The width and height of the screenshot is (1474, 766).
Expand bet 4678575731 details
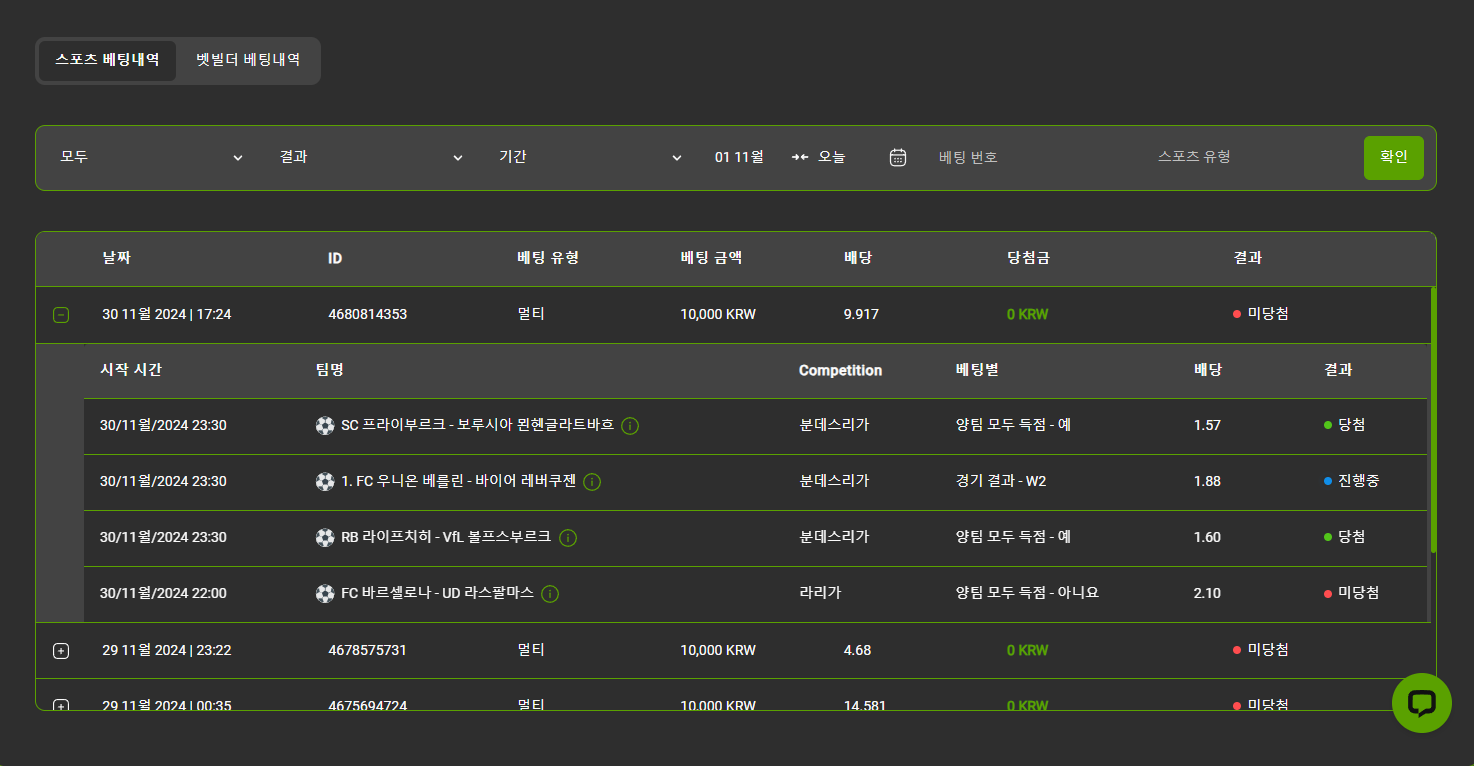(x=61, y=651)
